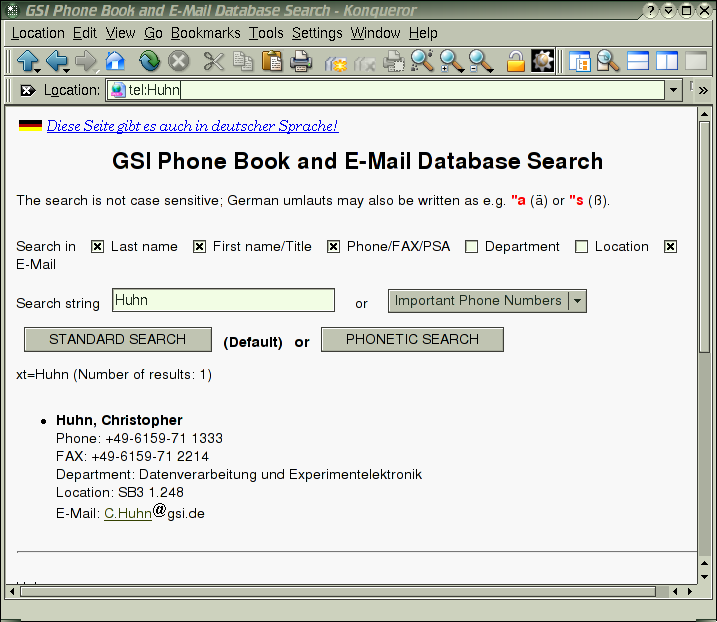Screen dimensions: 717x622
Task: Click the greyed Forward arrow icon
Action: point(86,61)
